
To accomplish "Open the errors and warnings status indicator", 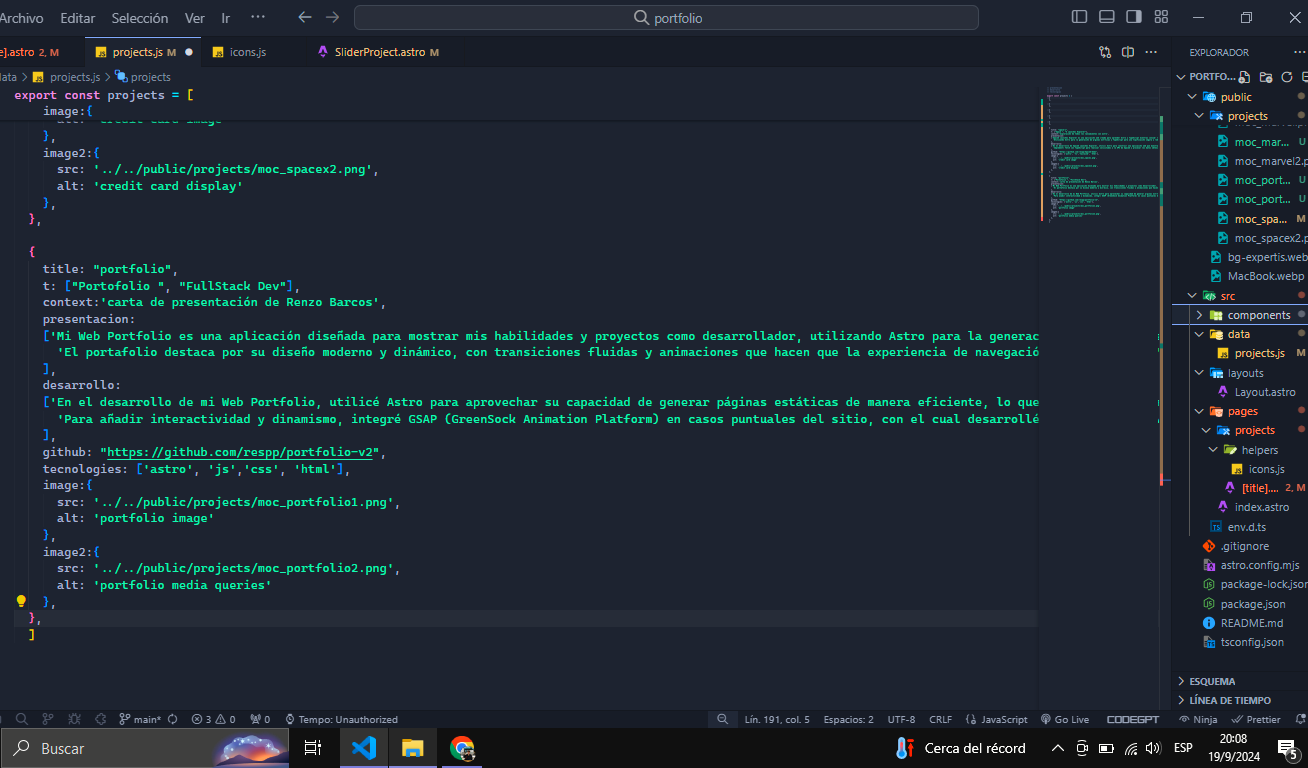I will coord(215,719).
